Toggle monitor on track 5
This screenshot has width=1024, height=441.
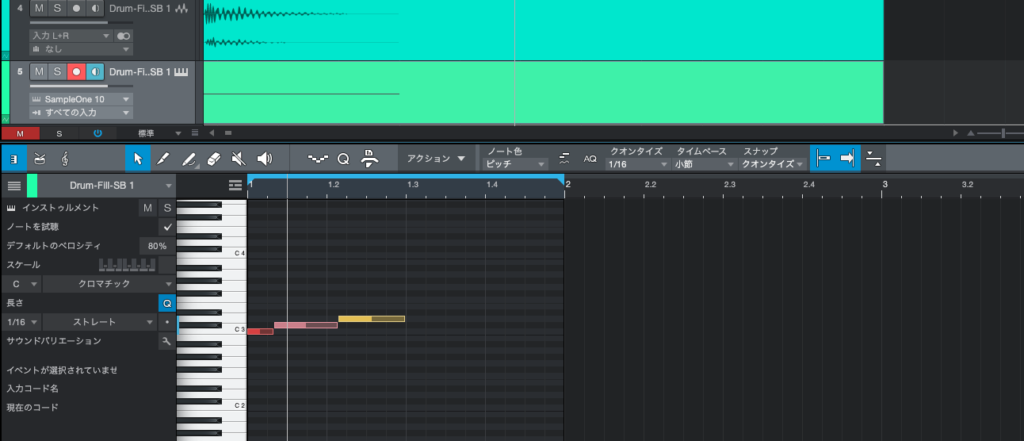pyautogui.click(x=95, y=72)
